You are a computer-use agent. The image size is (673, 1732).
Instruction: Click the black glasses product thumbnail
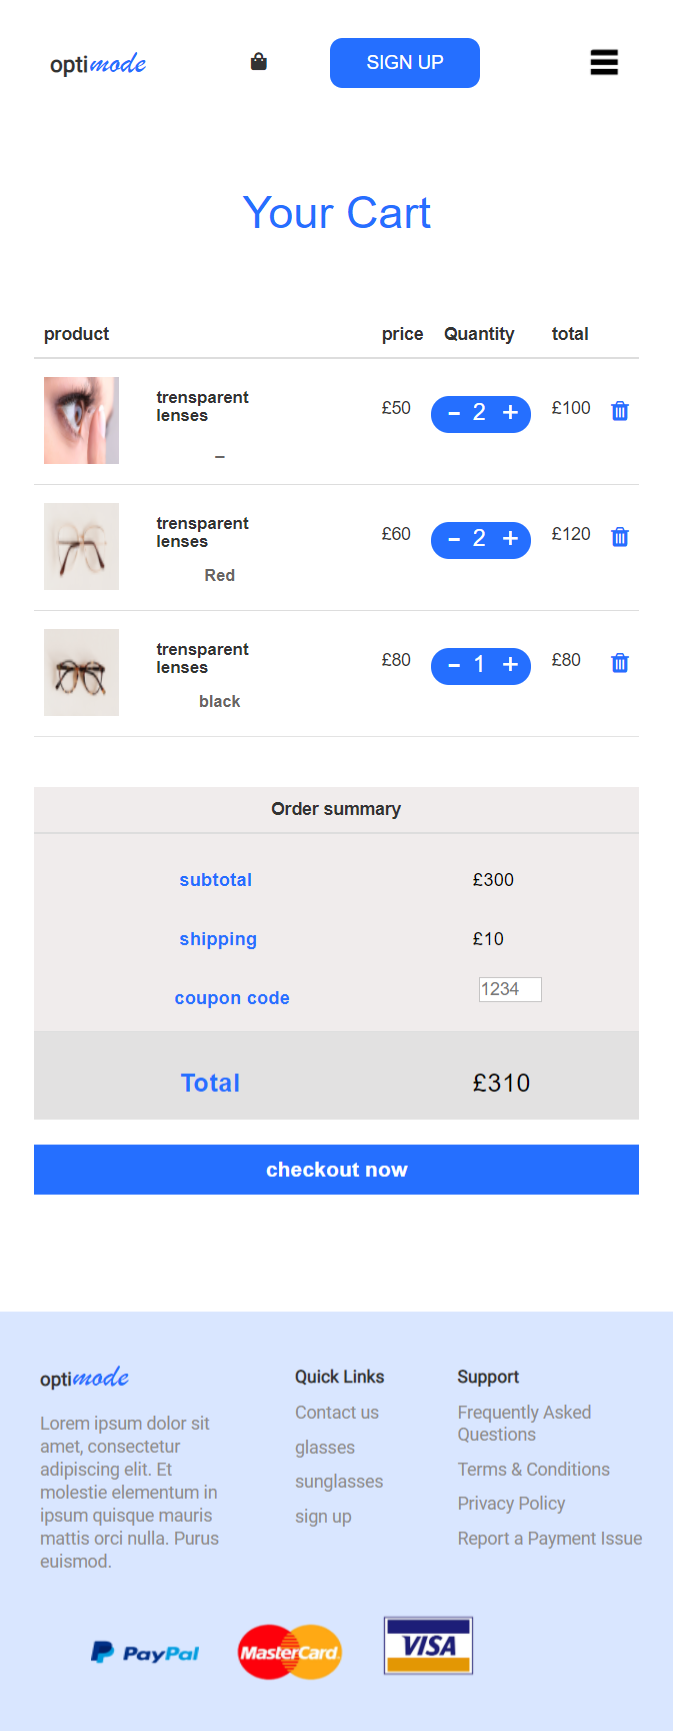[x=81, y=672]
